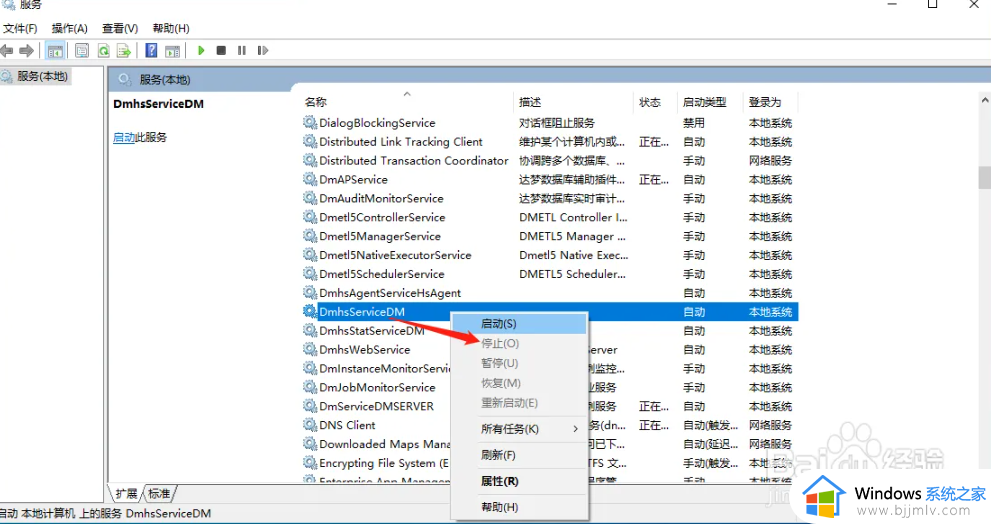Click the green Refresh toolbar icon
991x524 pixels.
[x=104, y=51]
